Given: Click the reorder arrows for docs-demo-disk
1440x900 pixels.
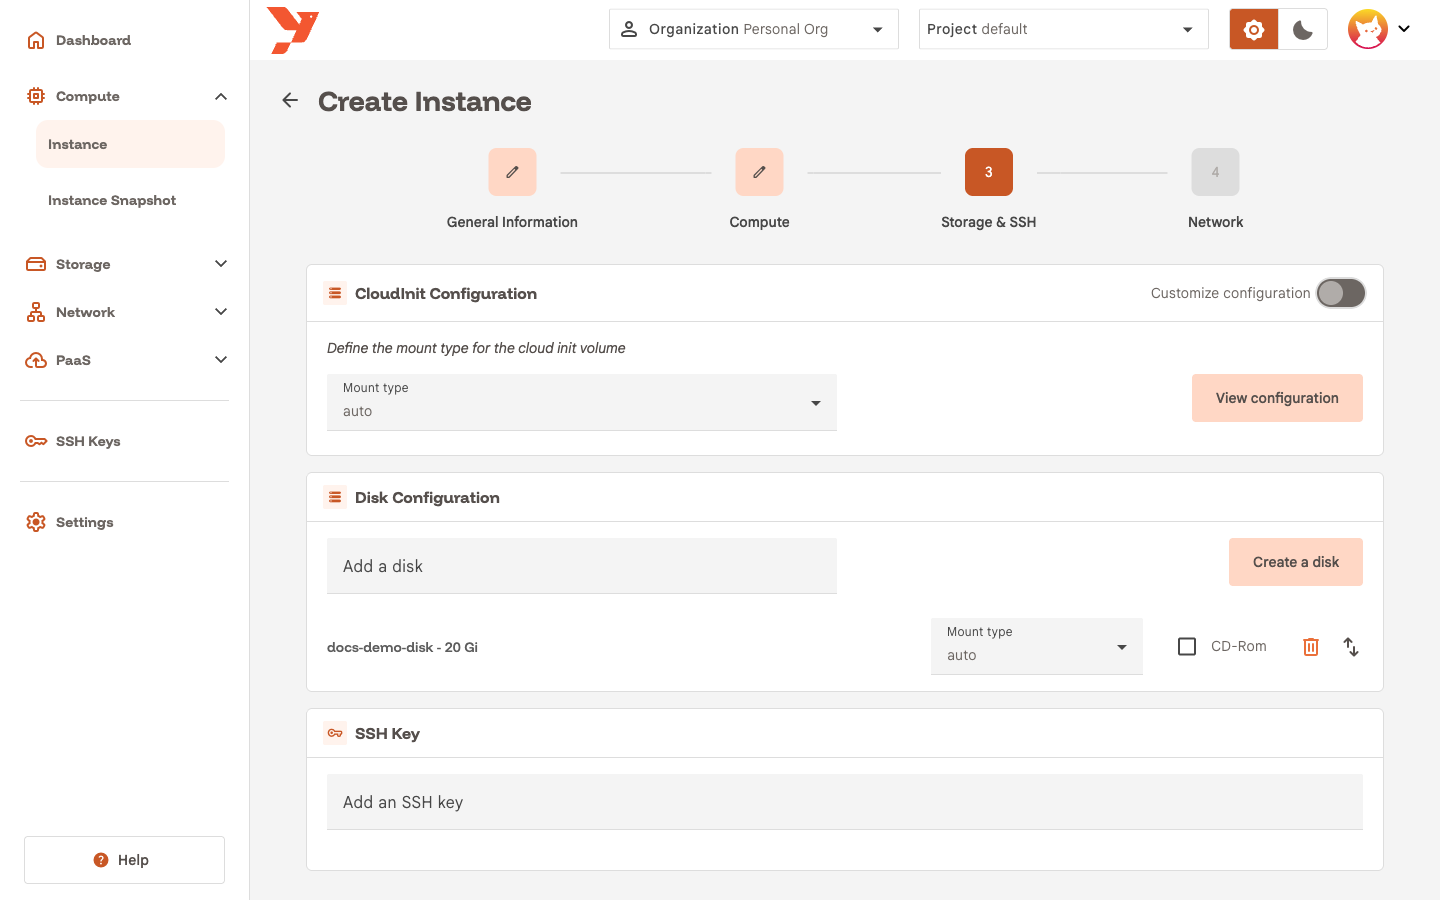Looking at the screenshot, I should tap(1351, 647).
